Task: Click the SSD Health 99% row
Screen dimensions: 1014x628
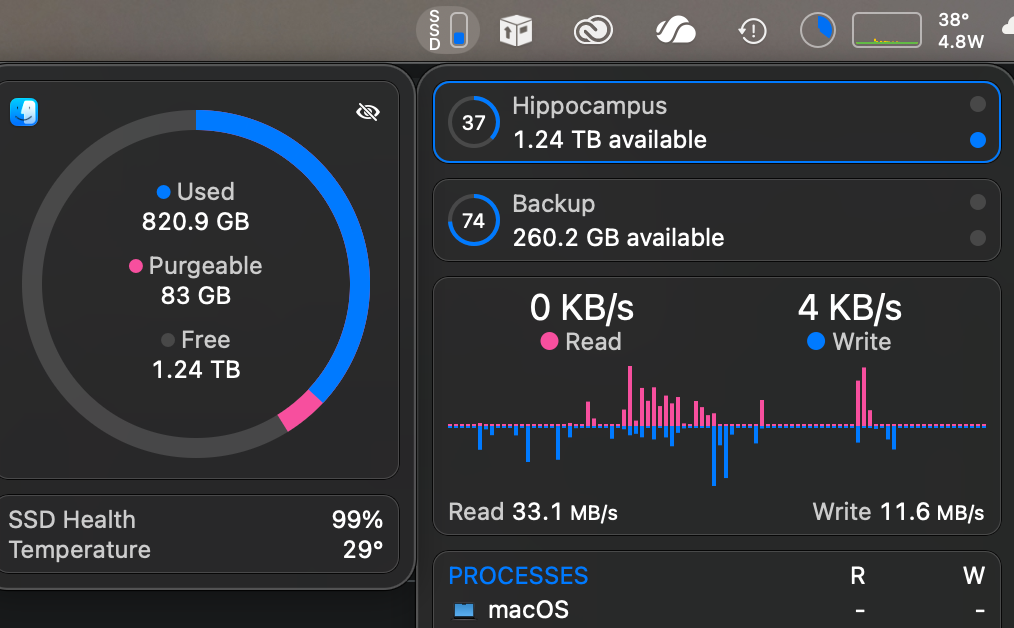Action: tap(196, 520)
